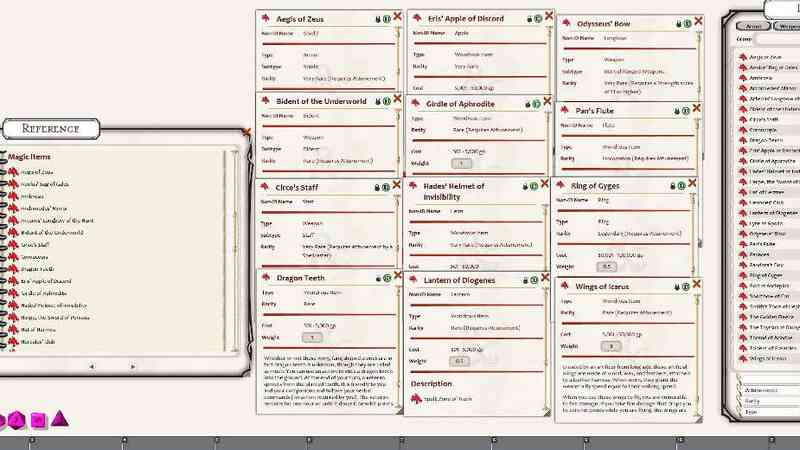Click the dragon link icon on Girdle of Aphrodite header

415,102
